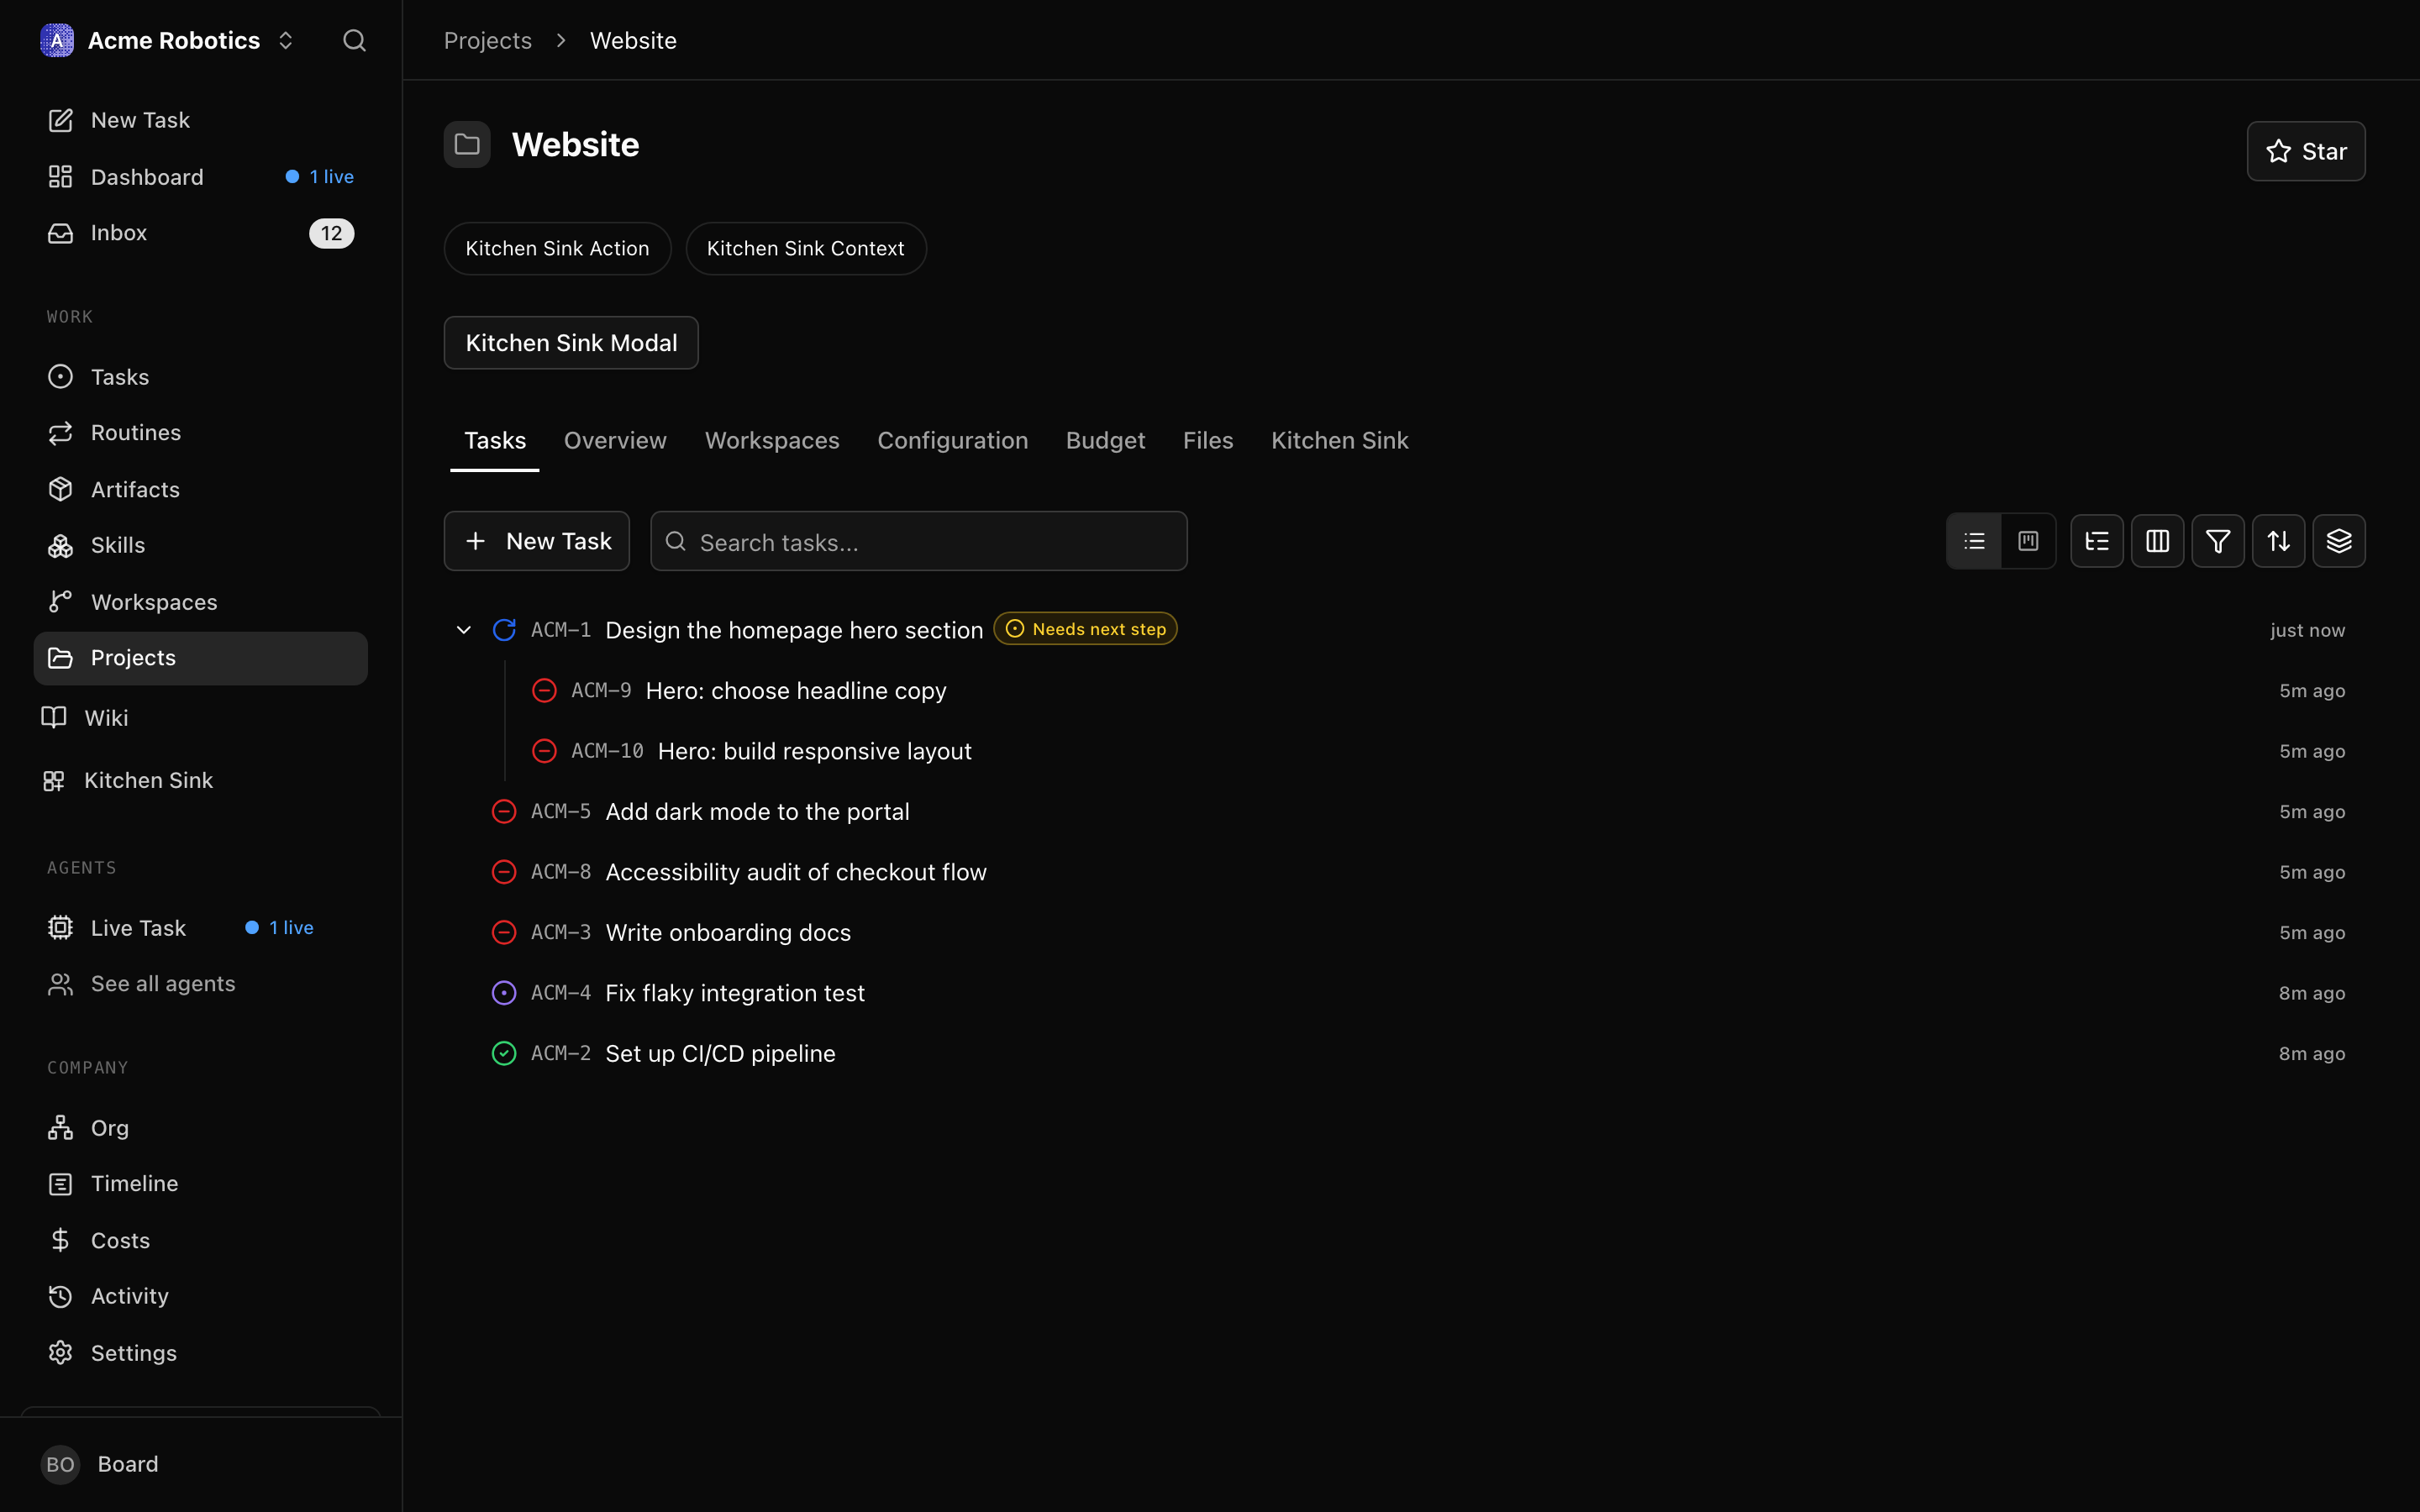
Task: Click the Website project folder icon
Action: pos(467,145)
